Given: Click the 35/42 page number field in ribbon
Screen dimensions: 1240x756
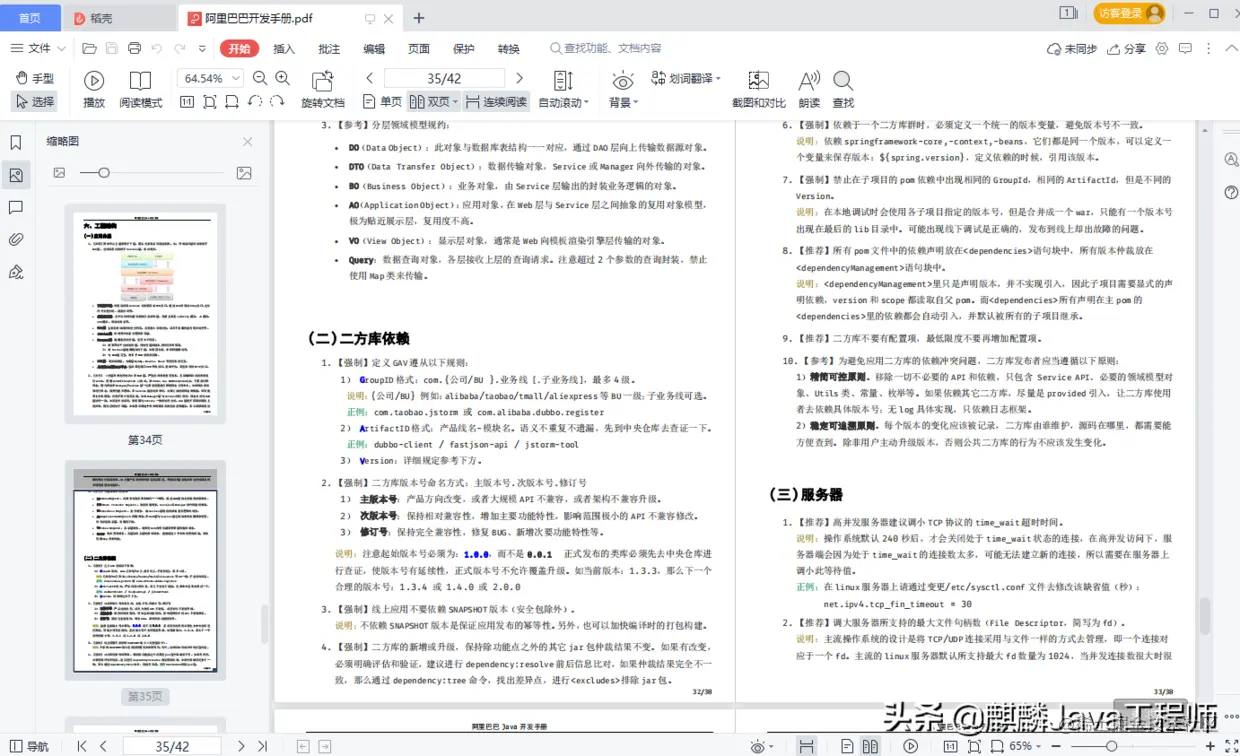Looking at the screenshot, I should 444,78.
